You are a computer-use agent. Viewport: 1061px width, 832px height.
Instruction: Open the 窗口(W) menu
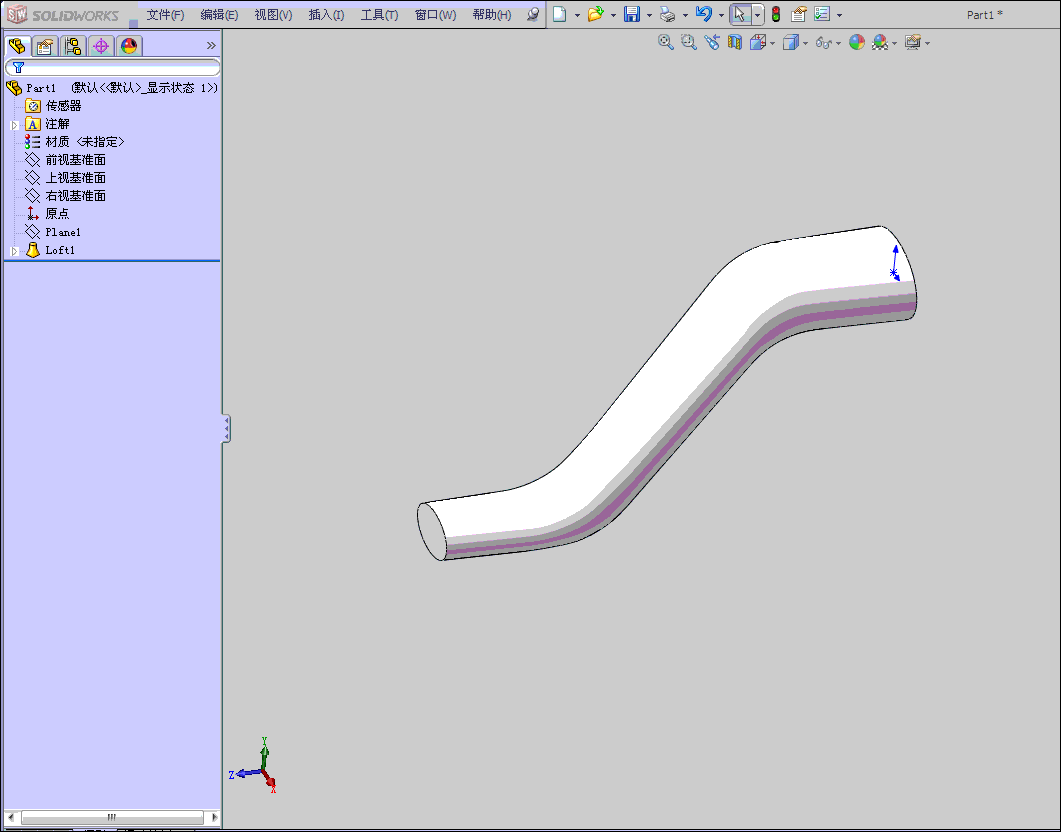tap(435, 15)
